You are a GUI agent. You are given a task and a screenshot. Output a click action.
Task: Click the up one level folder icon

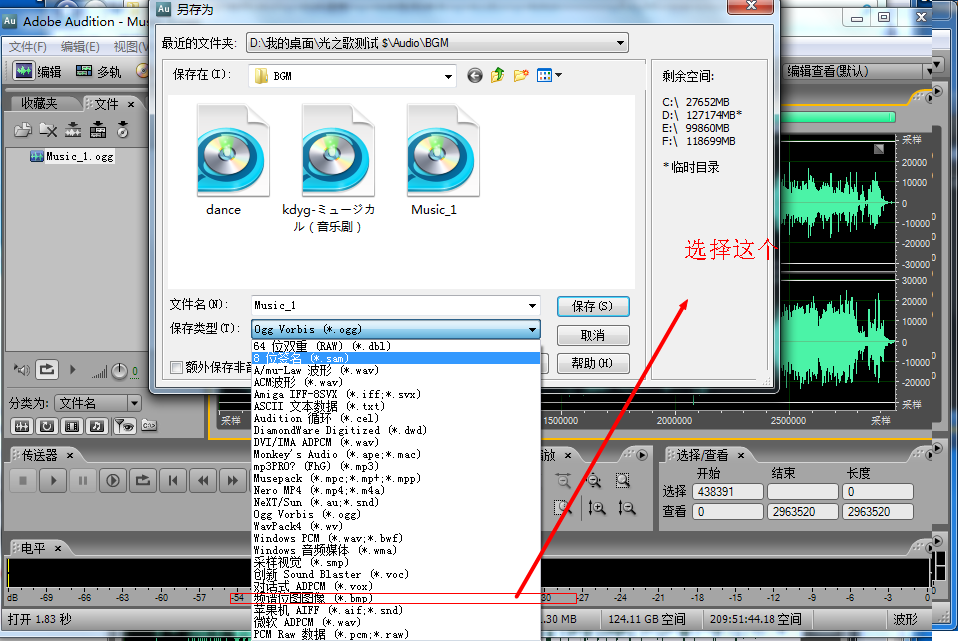coord(497,75)
